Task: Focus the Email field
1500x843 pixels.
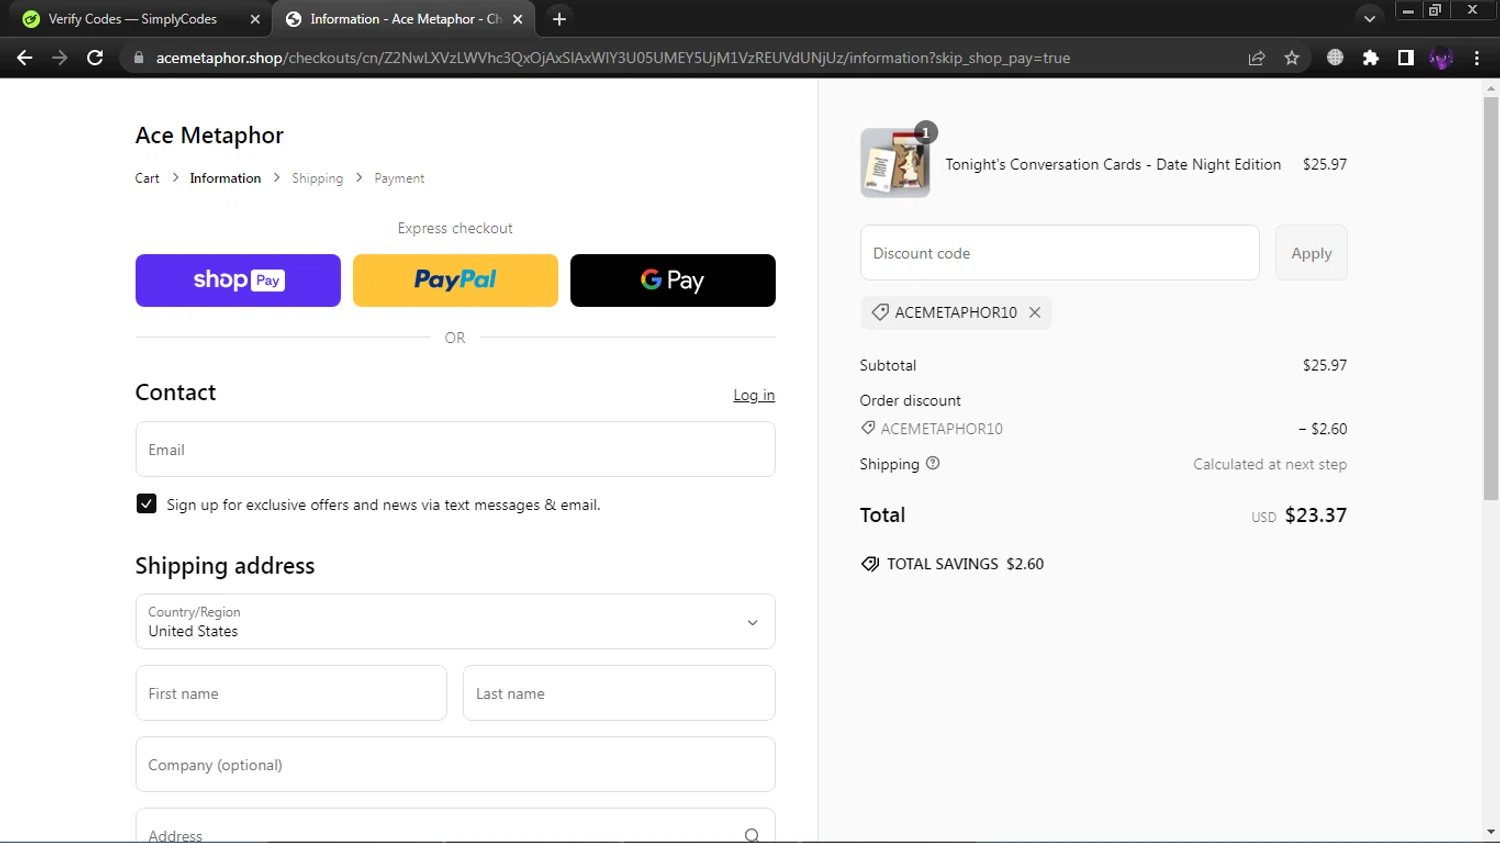Action: click(455, 449)
